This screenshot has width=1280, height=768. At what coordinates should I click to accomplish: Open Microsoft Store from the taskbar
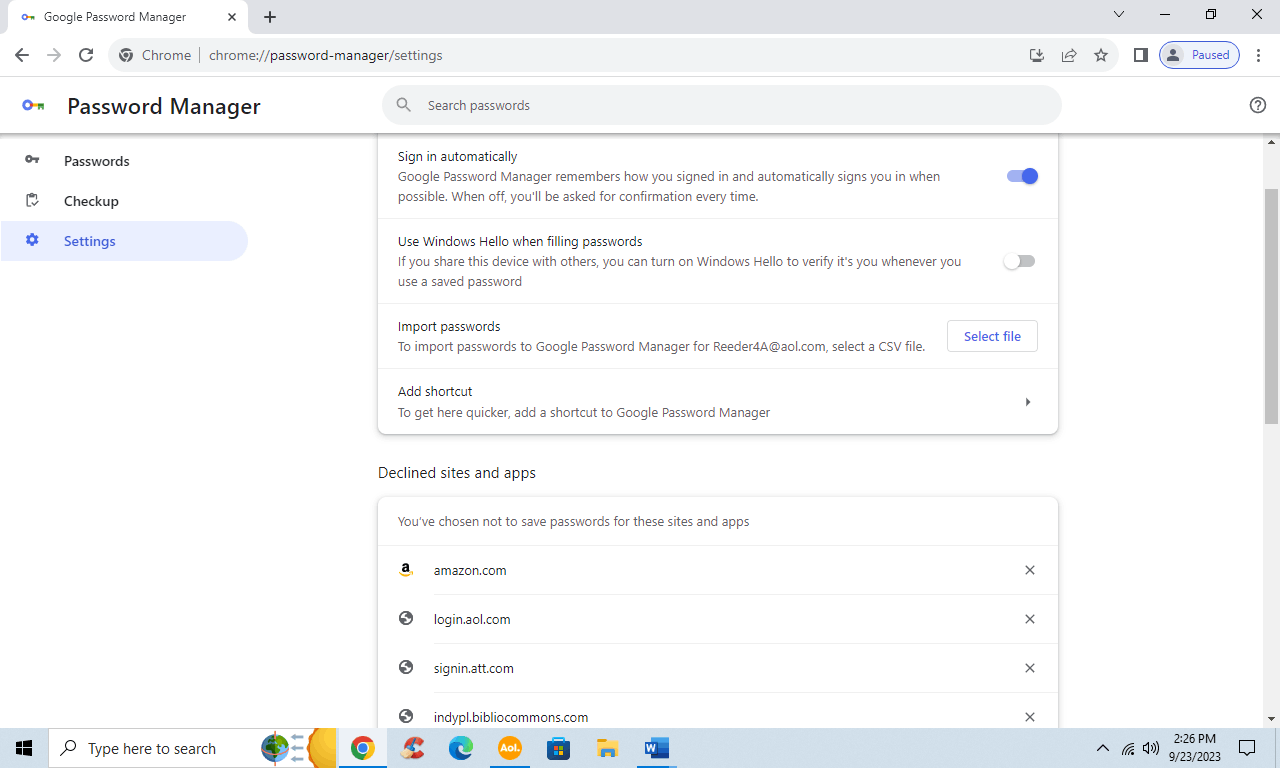[559, 748]
